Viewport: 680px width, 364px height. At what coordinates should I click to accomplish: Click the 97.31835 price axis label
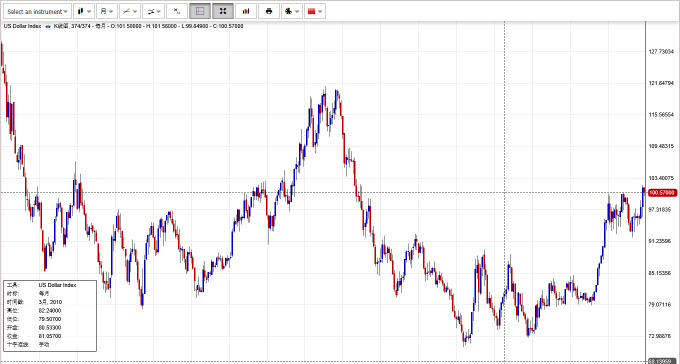pyautogui.click(x=661, y=210)
